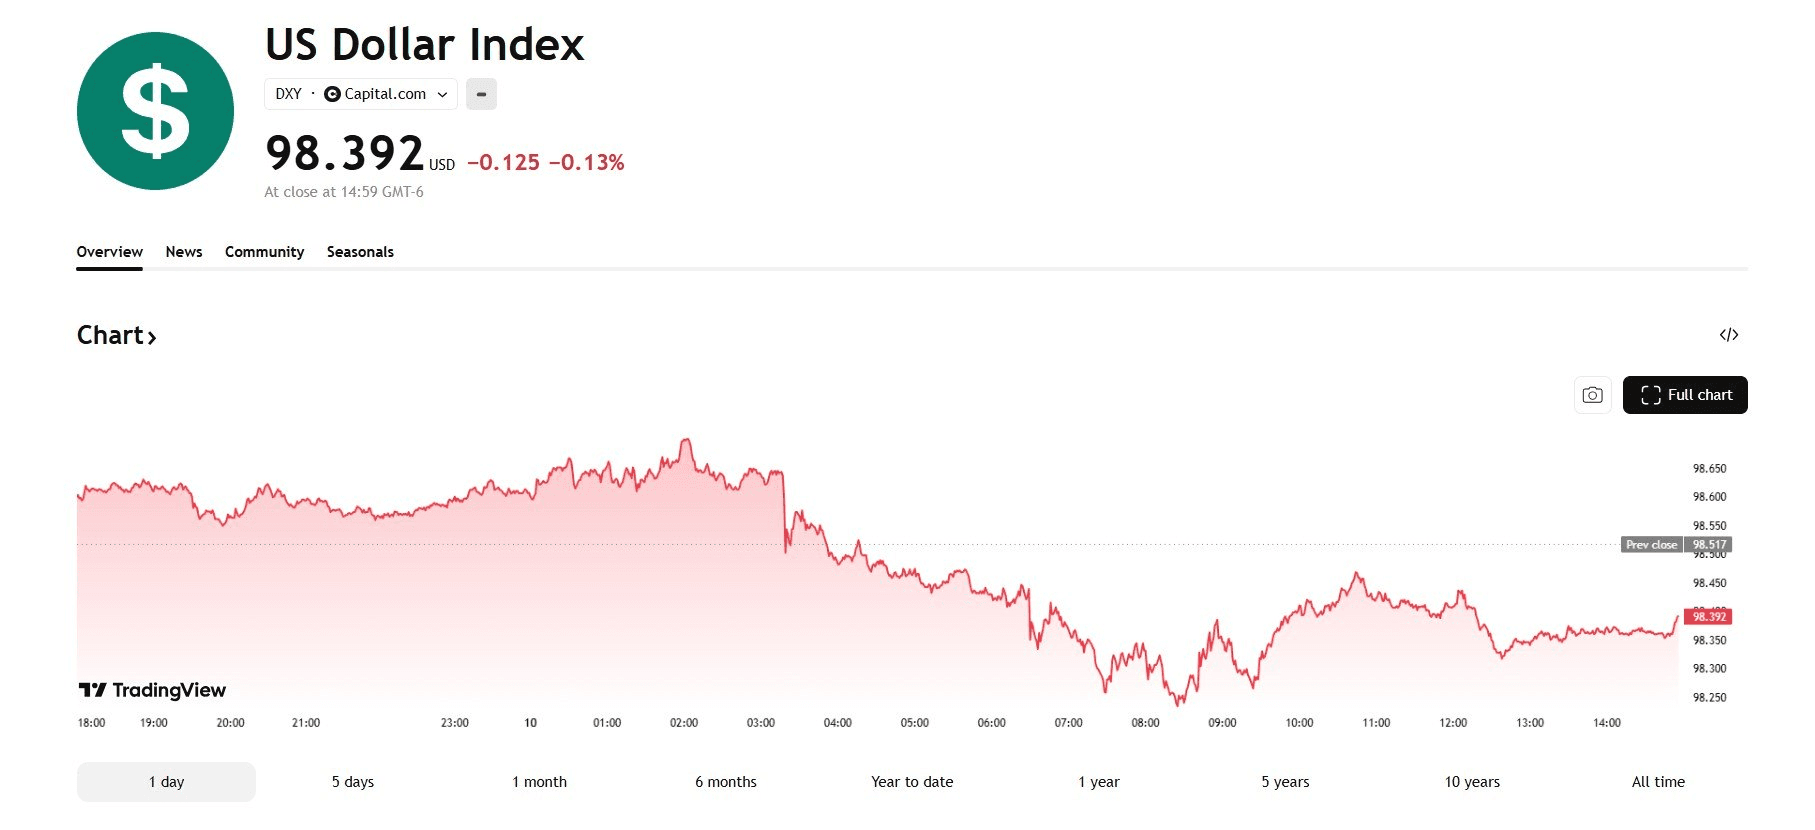Take a chart snapshot with camera icon
Screen dimensions: 1815x830
tap(1592, 395)
